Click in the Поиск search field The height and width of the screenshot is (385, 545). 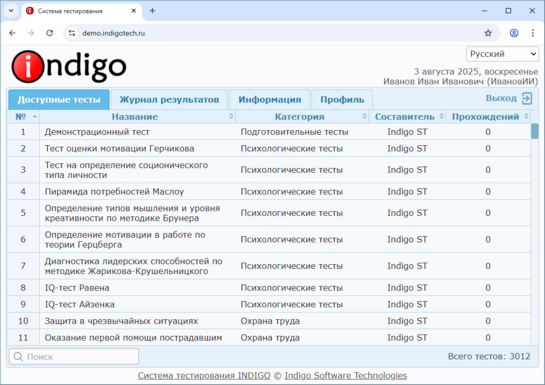coord(74,357)
